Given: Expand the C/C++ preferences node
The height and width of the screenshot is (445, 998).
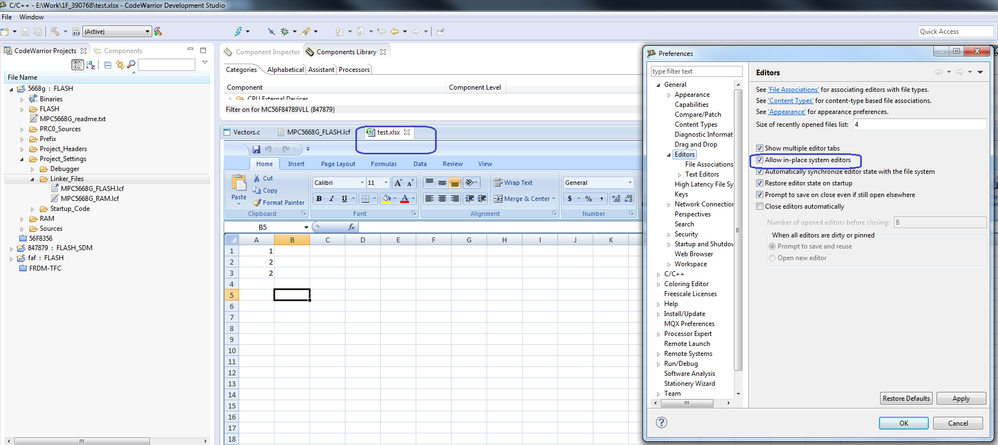Looking at the screenshot, I should [x=658, y=274].
